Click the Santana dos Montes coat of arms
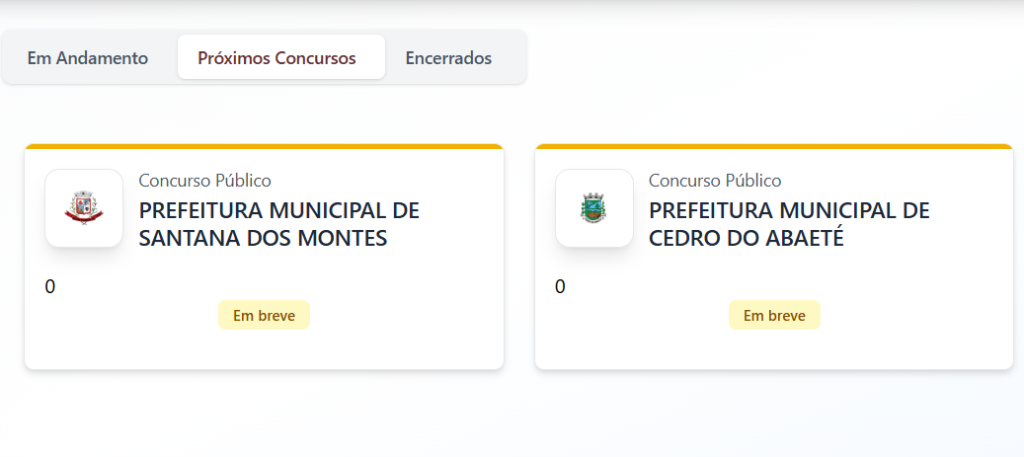Viewport: 1024px width, 457px height. pyautogui.click(x=84, y=208)
